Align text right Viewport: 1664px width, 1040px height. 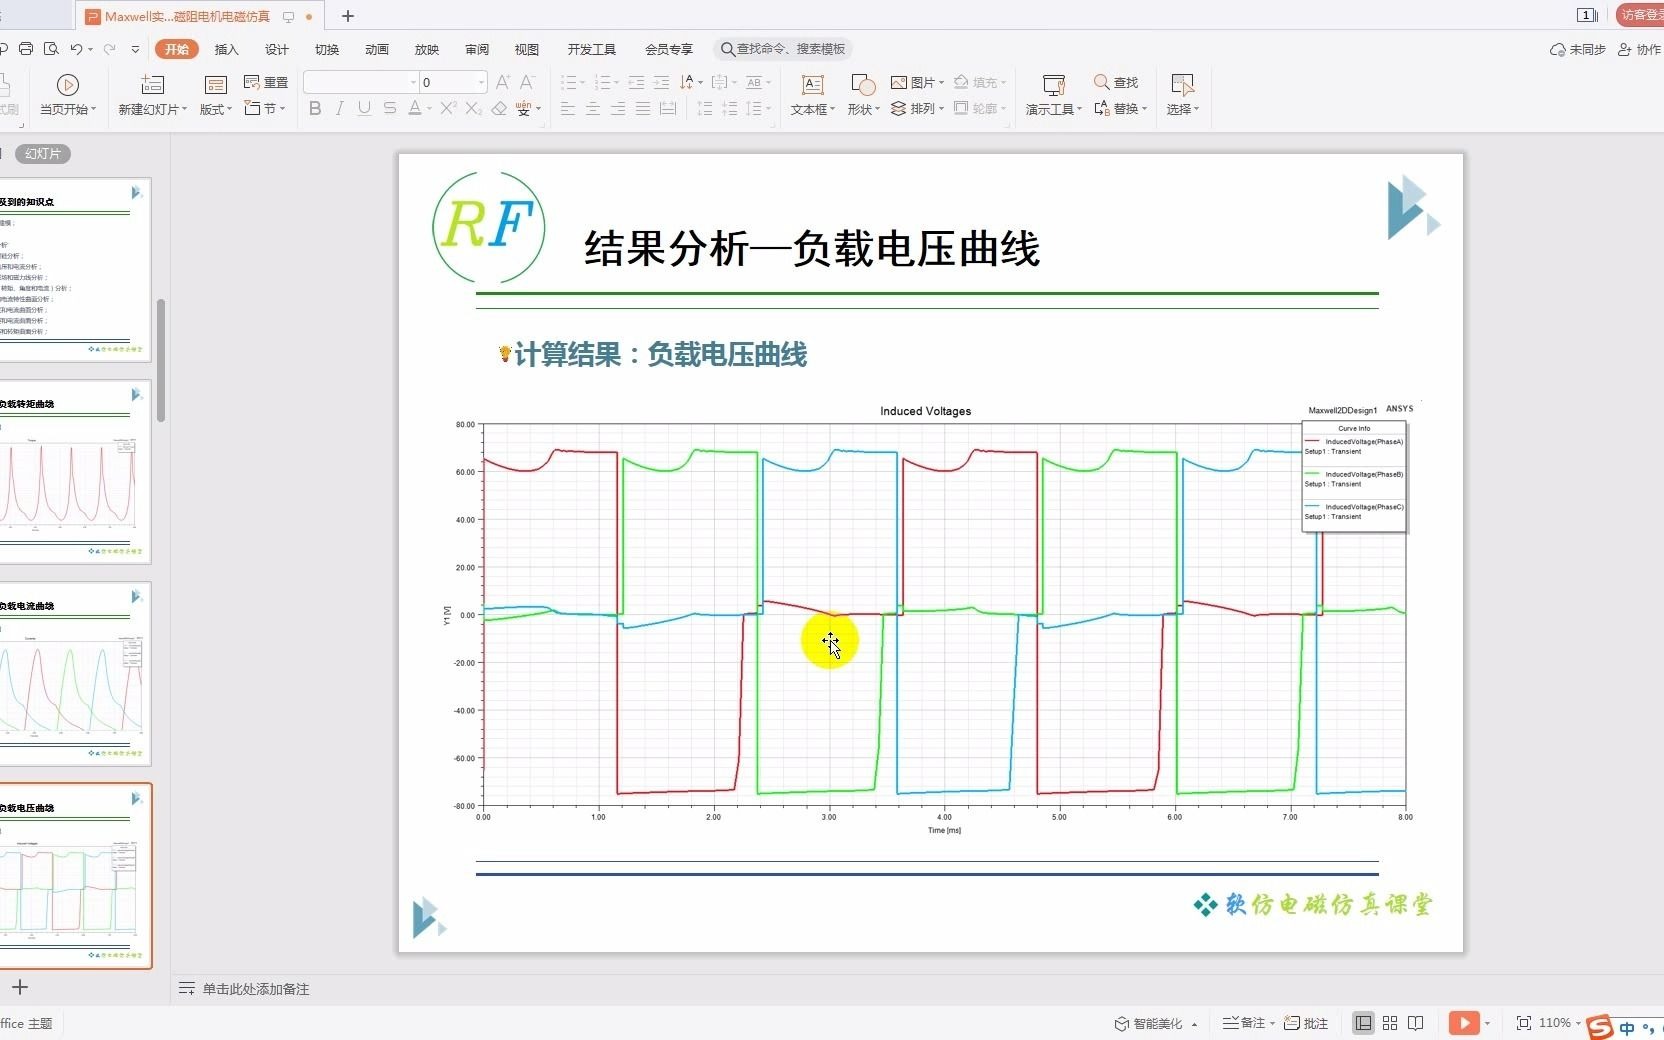pyautogui.click(x=618, y=108)
